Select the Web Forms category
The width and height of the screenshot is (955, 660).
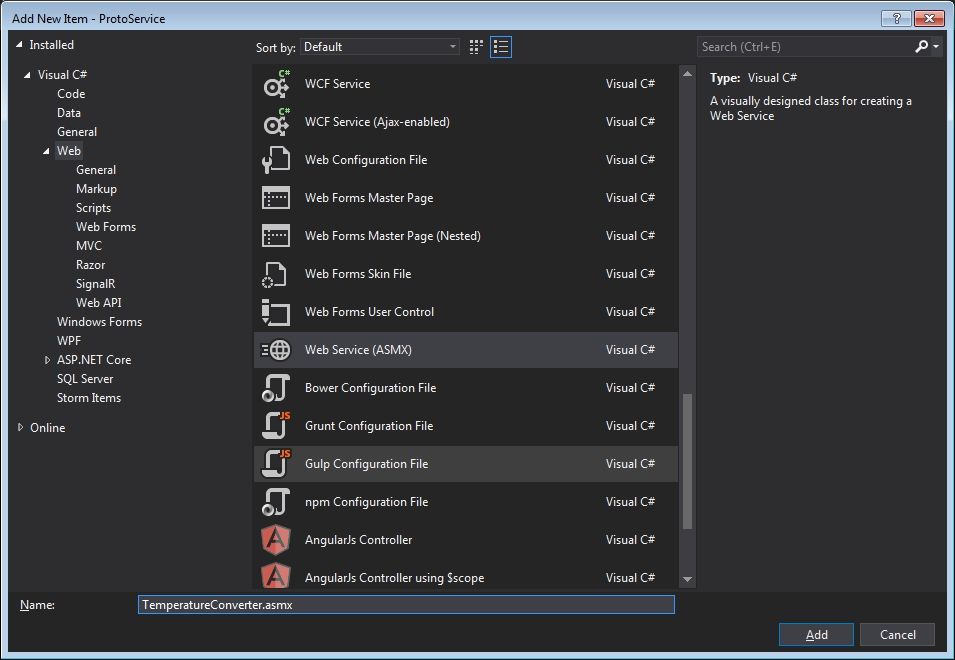[106, 226]
